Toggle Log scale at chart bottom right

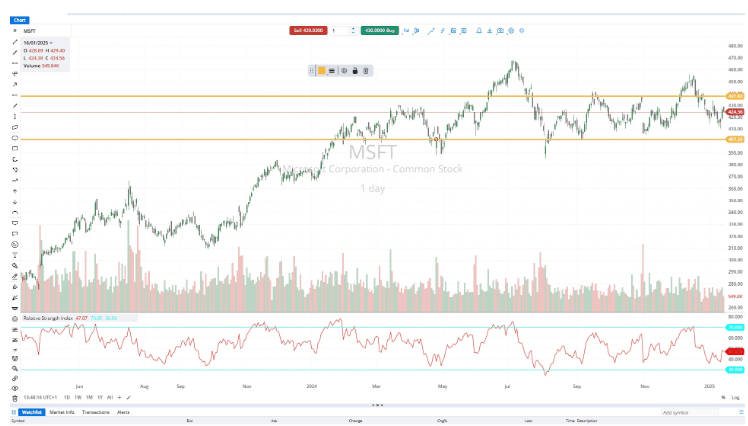735,397
